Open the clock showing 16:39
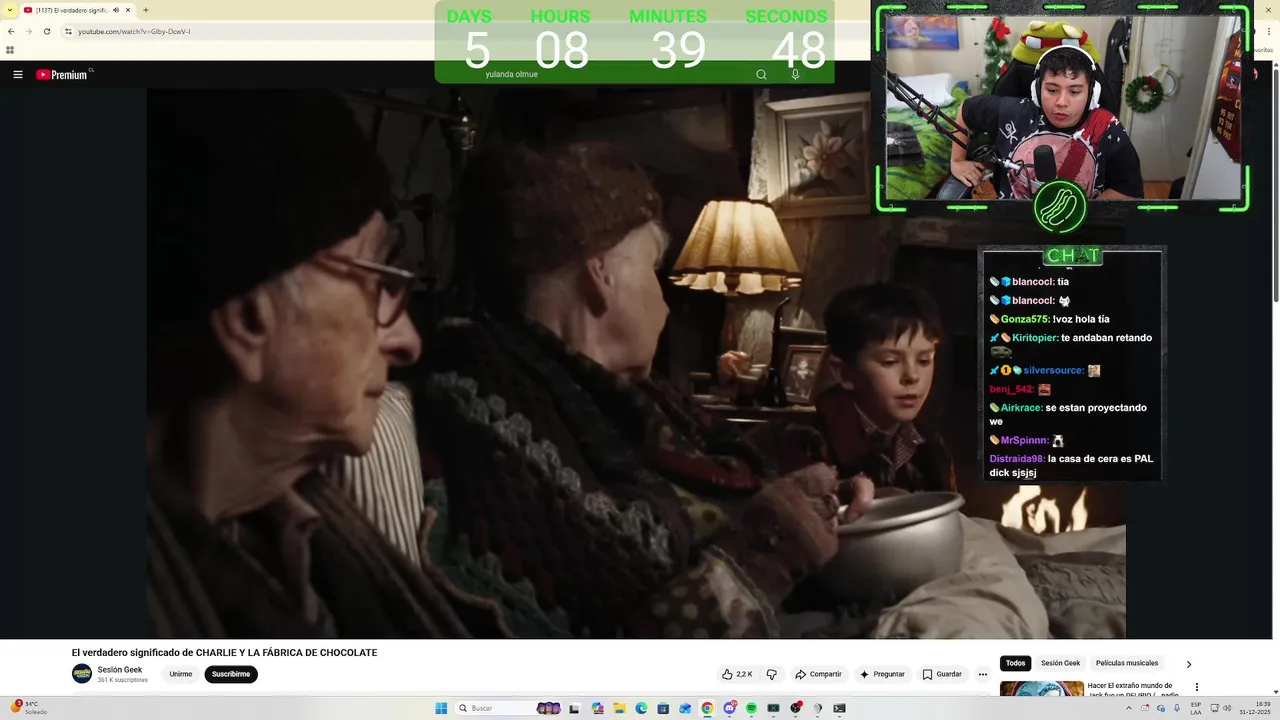Image resolution: width=1280 pixels, height=720 pixels. [1254, 708]
